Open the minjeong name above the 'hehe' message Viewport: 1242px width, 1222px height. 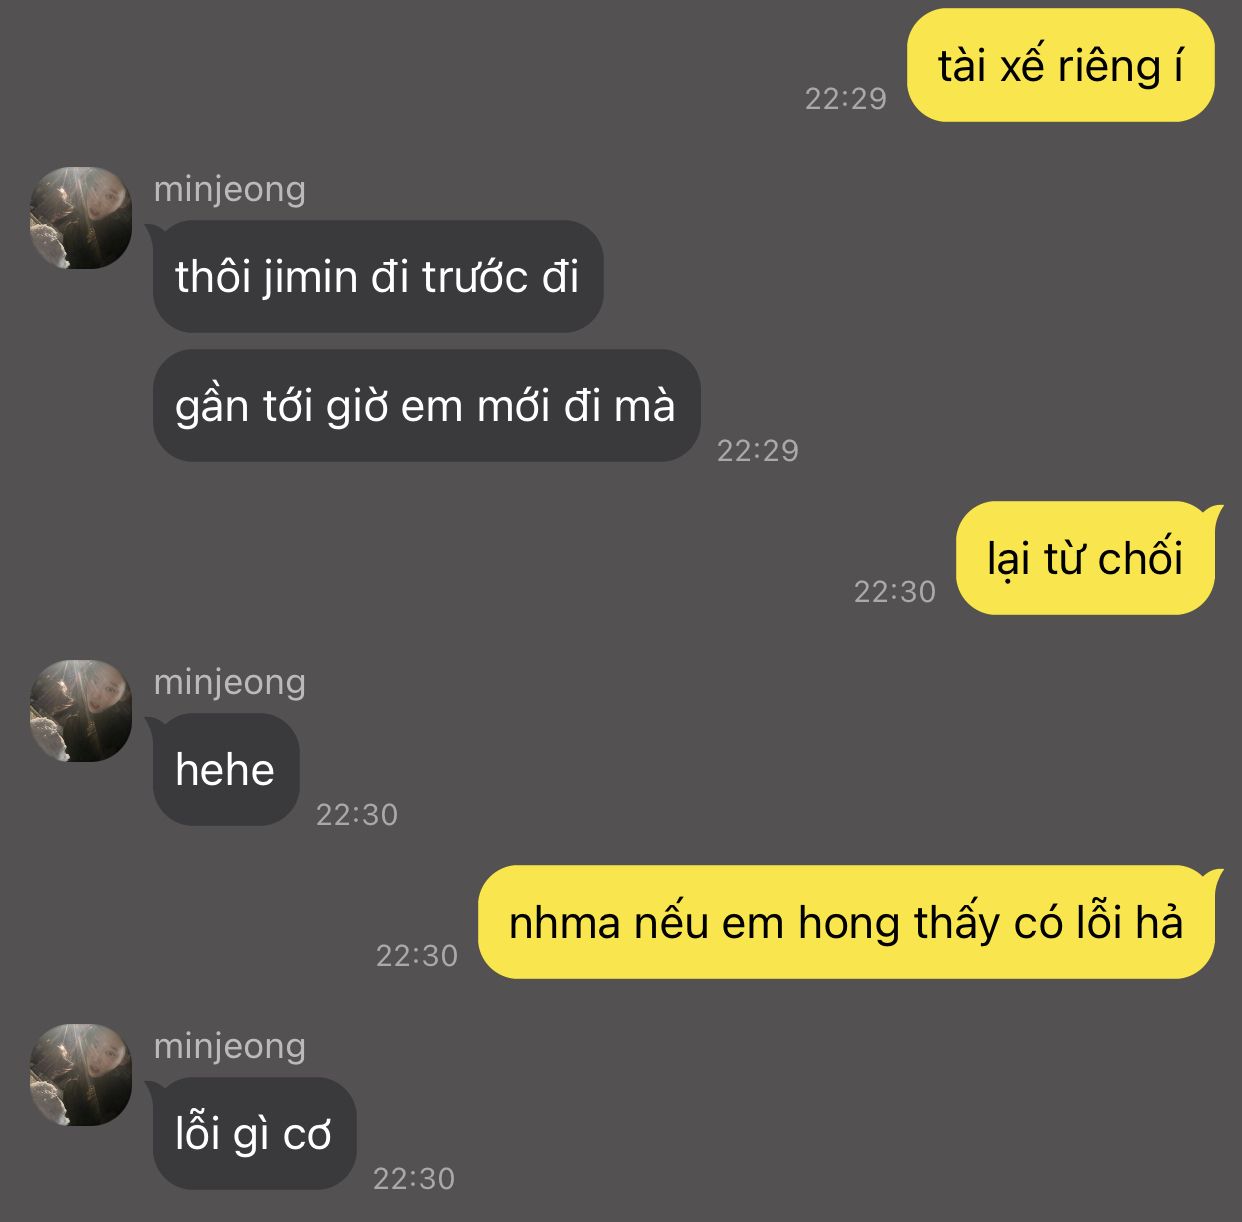230,682
